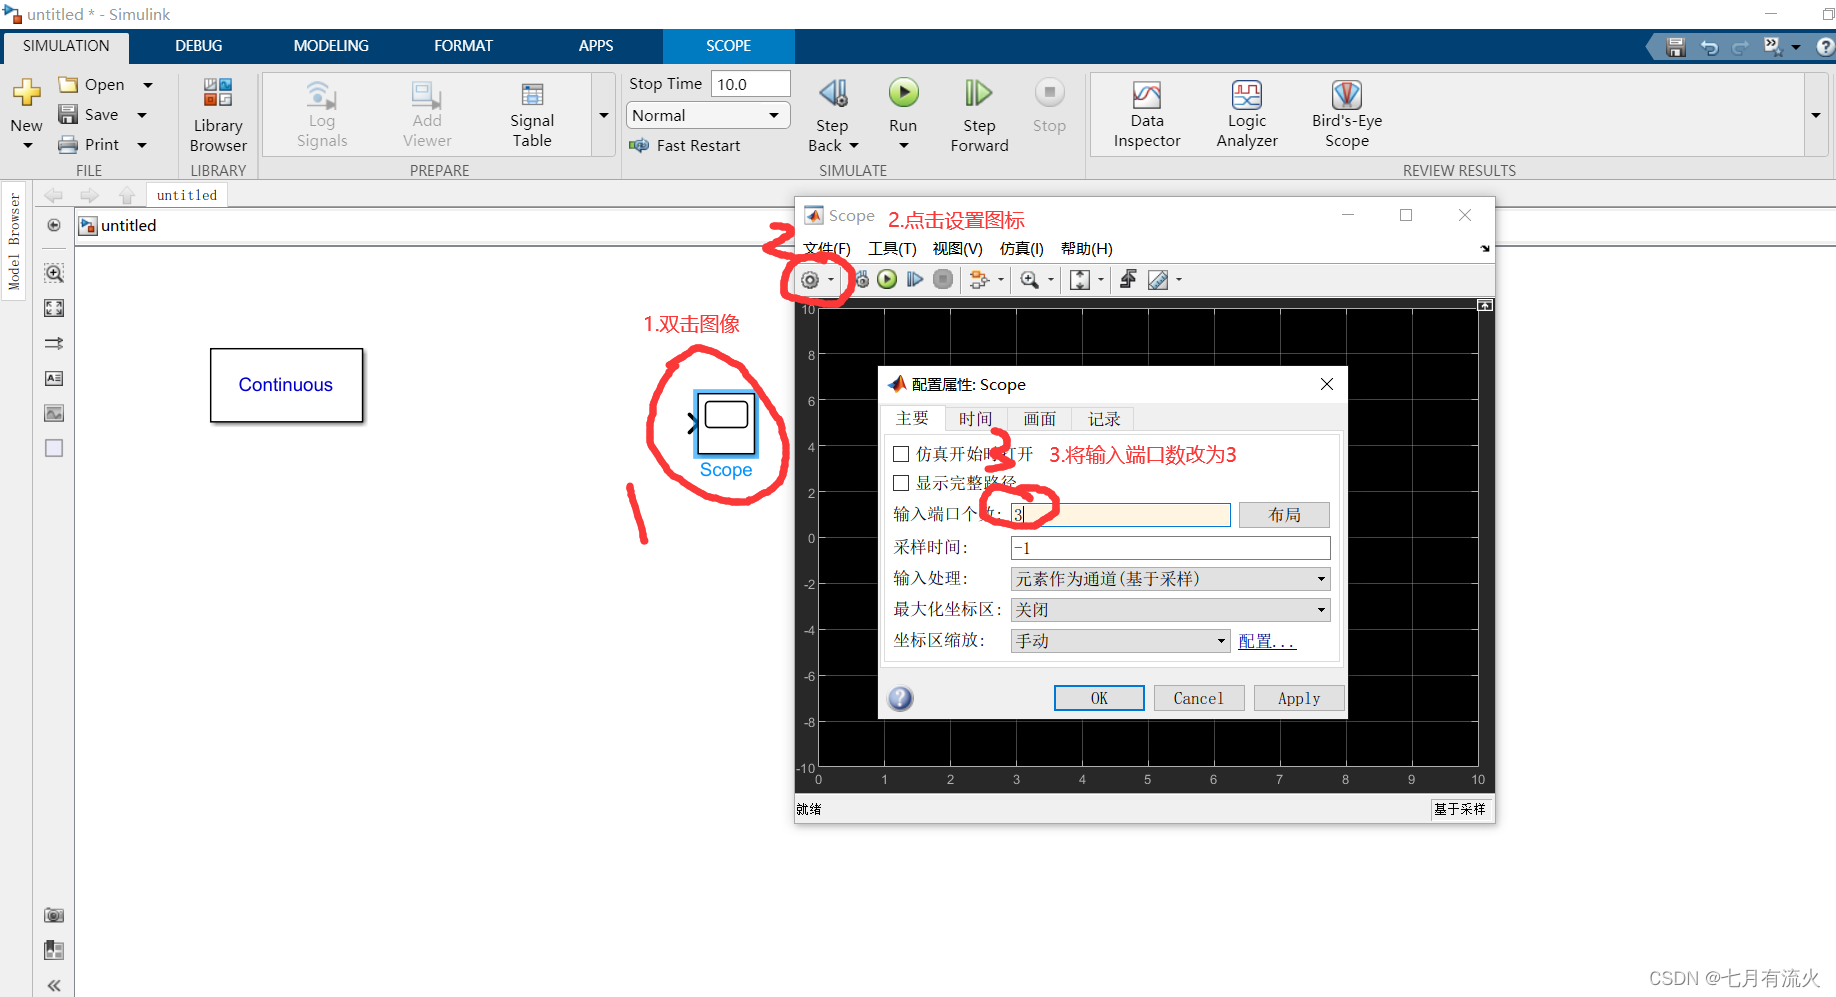Expand the 输入处理 dropdown

click(1170, 579)
